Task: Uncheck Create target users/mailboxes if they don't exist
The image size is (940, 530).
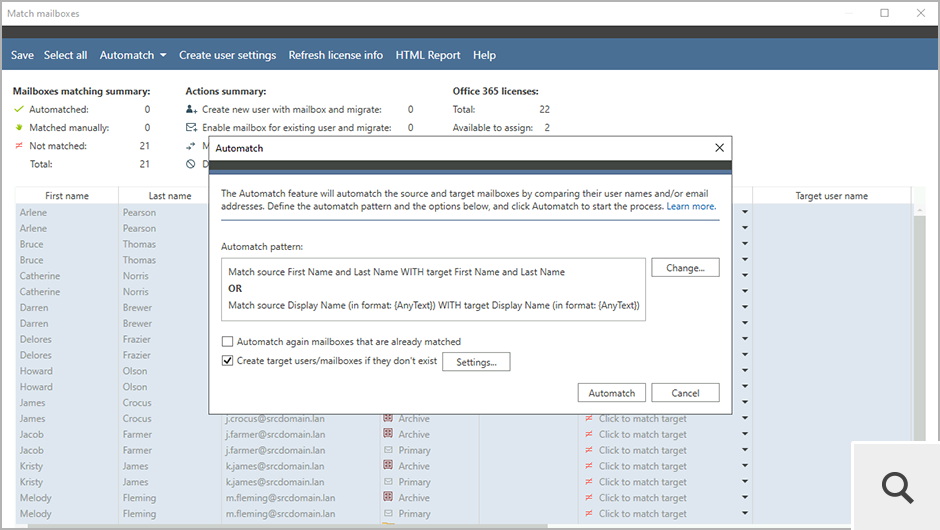Action: tap(228, 361)
